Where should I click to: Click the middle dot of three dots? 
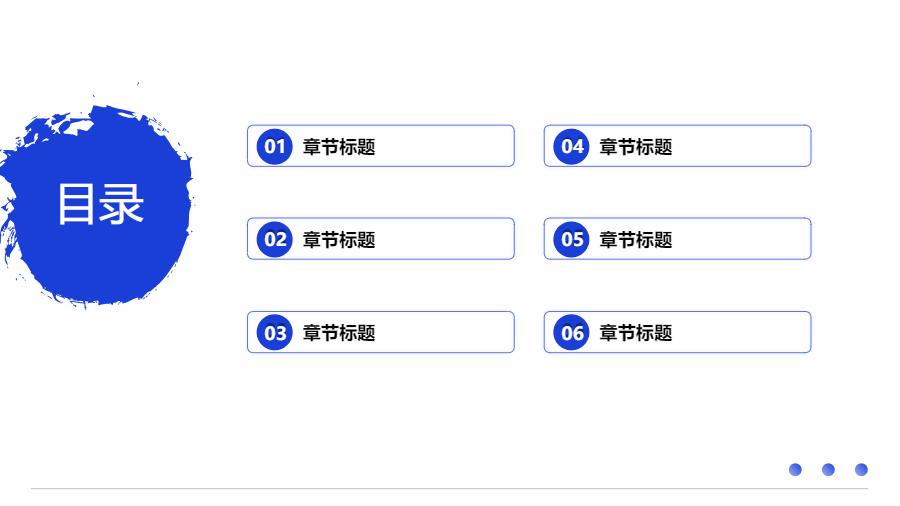828,469
